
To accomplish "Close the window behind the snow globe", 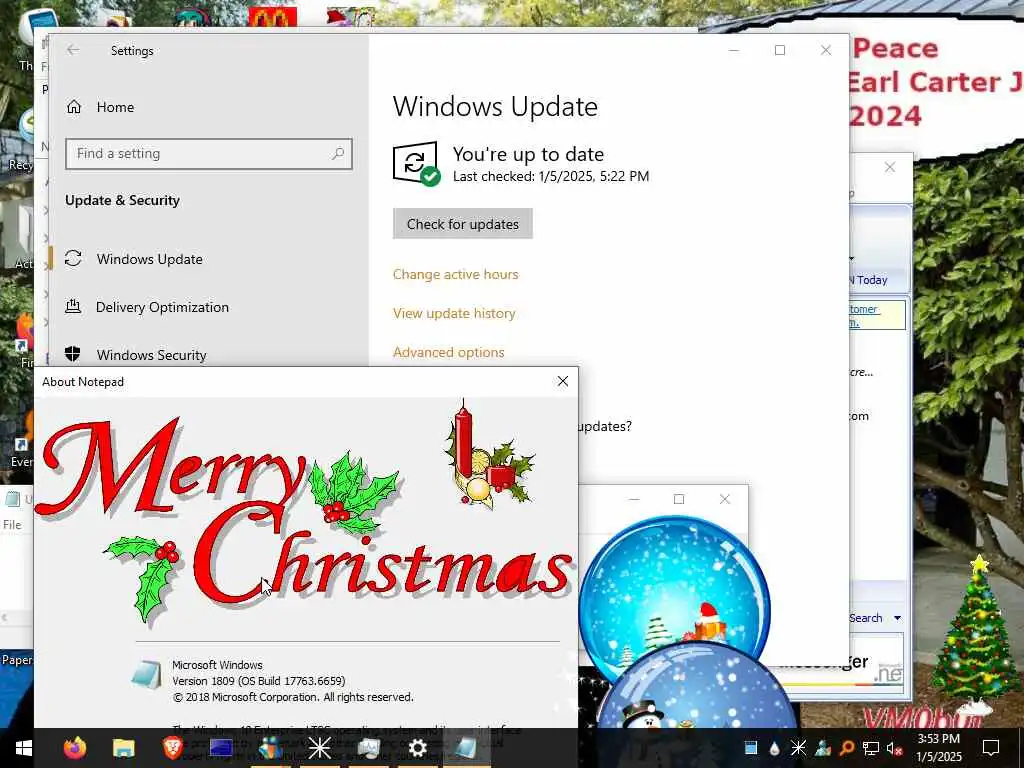I will tap(725, 499).
